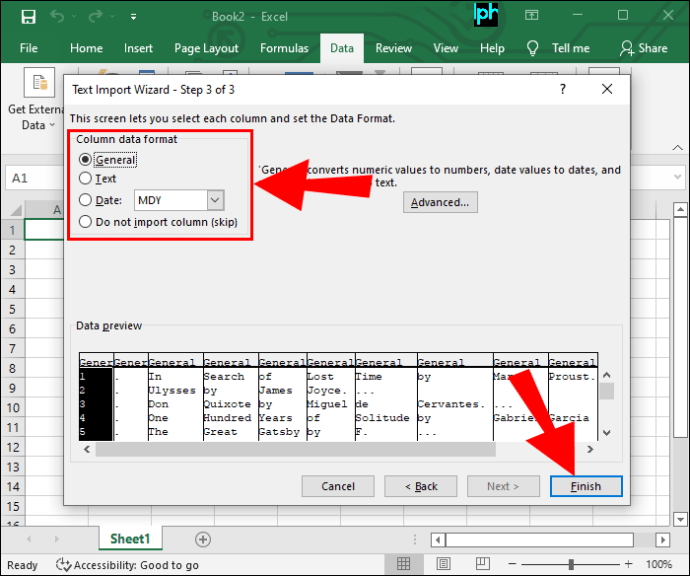
Task: Click the Undo arrow icon
Action: 57,17
